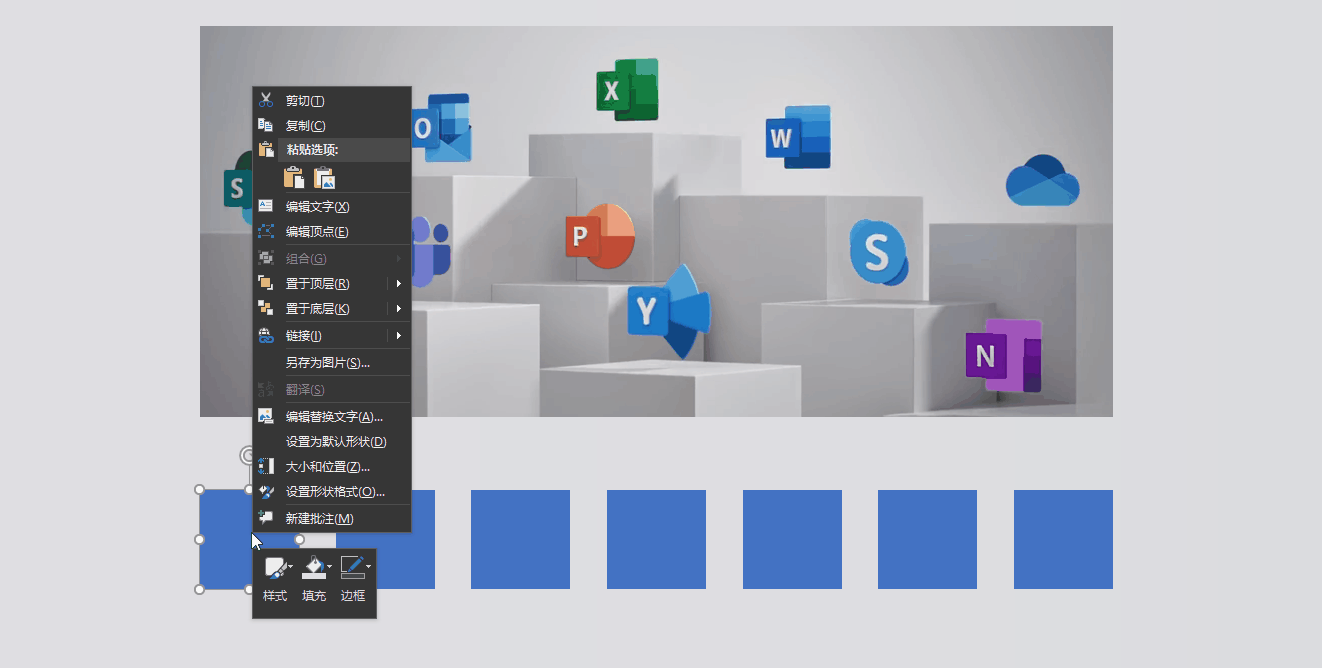Choose 另存为图片 (Save as Picture)

point(331,362)
